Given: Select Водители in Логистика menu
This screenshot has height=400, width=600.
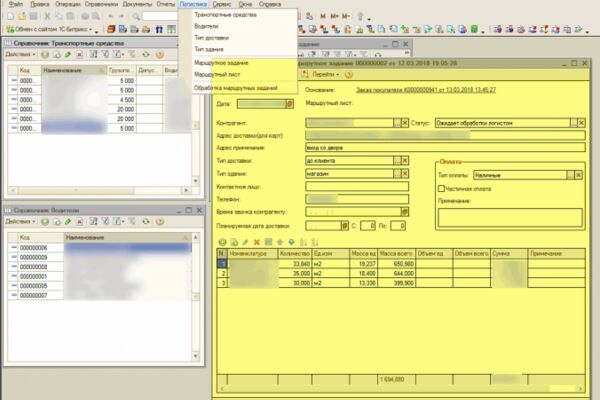Looking at the screenshot, I should click(206, 26).
